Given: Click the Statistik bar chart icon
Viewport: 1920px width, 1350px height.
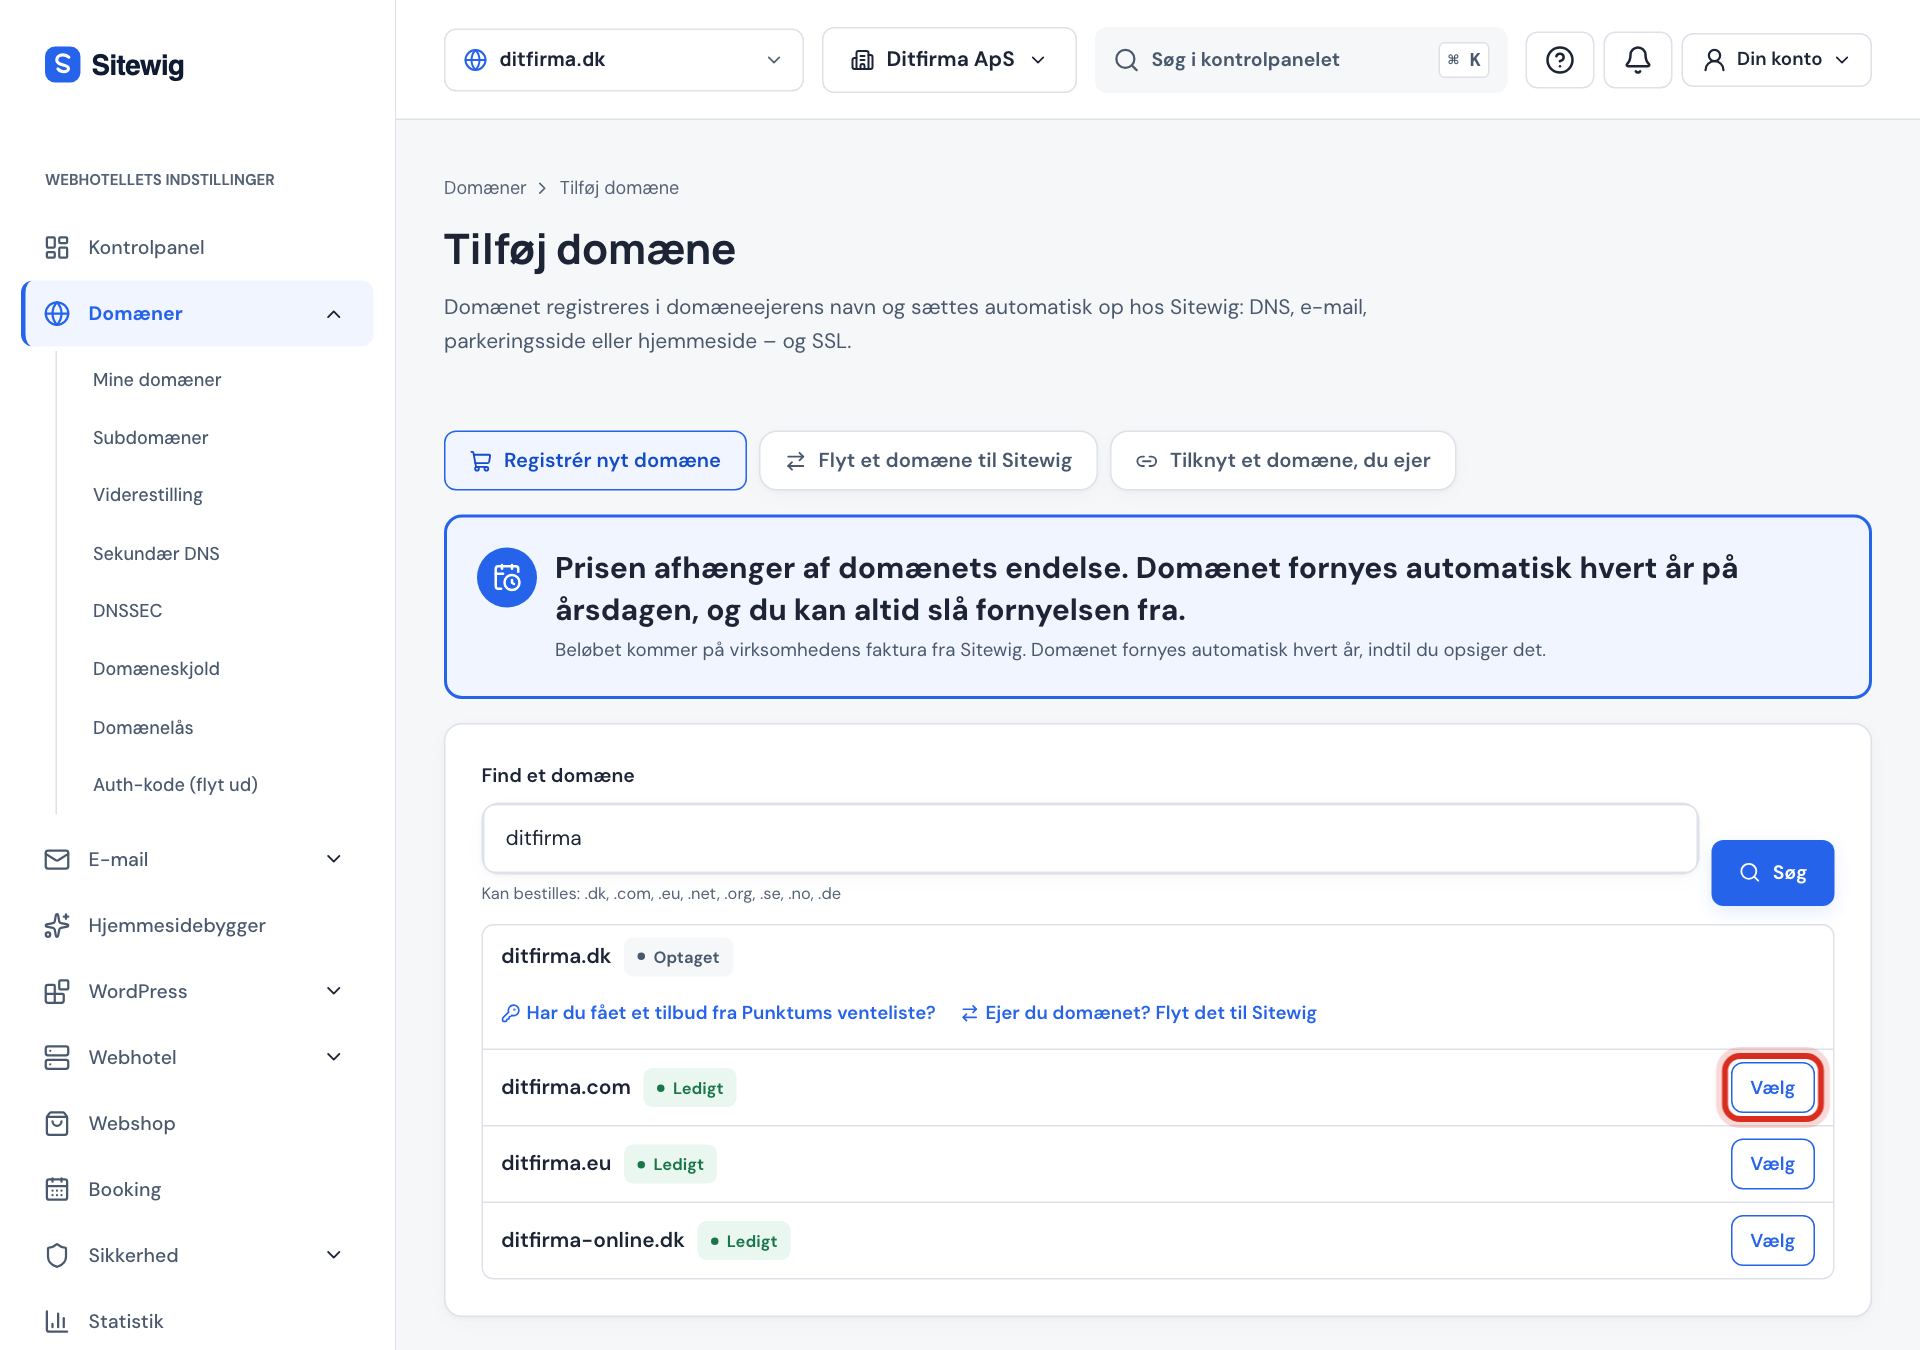Looking at the screenshot, I should click(x=57, y=1321).
